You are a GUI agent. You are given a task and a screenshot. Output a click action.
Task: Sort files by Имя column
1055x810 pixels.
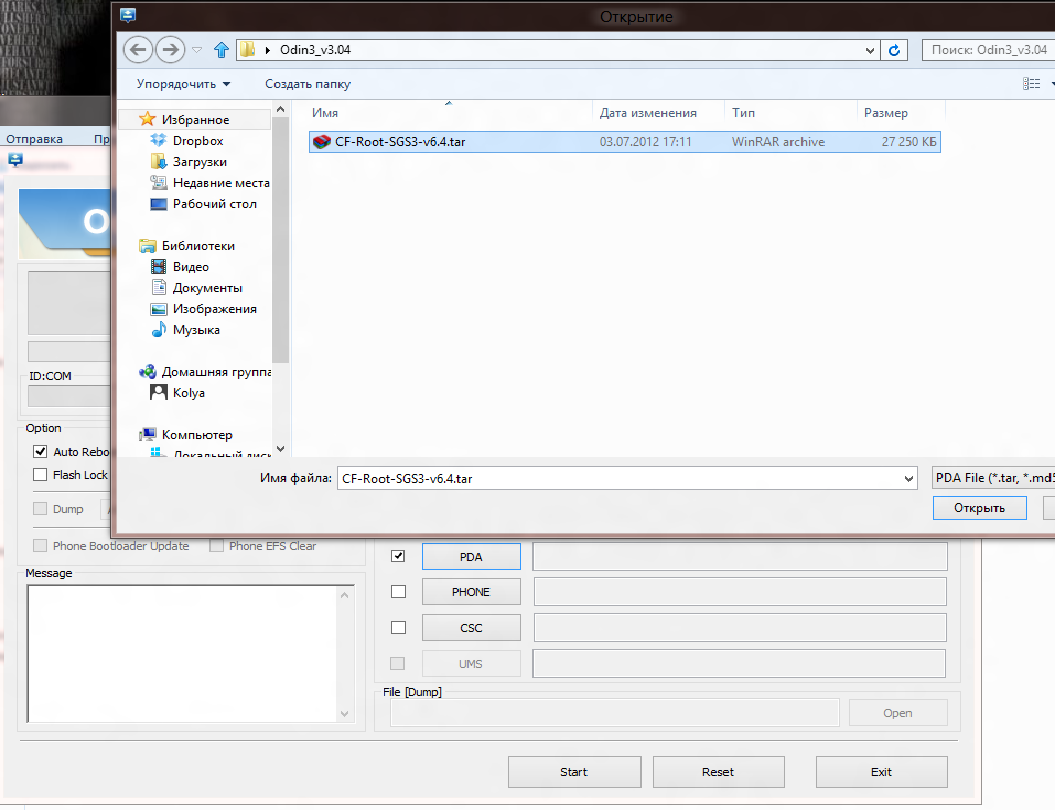click(x=325, y=113)
